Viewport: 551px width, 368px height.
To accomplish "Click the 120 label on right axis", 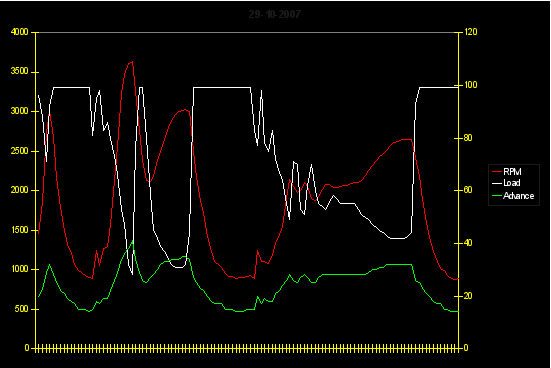I will (x=471, y=32).
